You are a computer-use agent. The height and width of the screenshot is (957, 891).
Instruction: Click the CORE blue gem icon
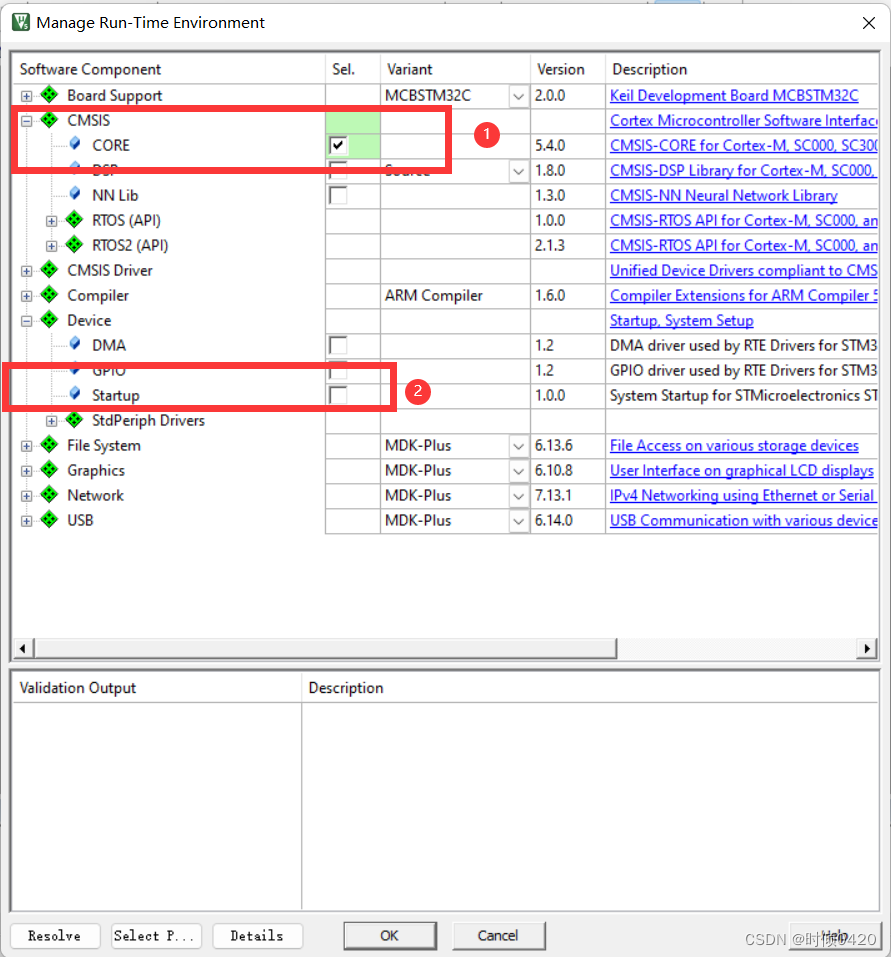[75, 144]
